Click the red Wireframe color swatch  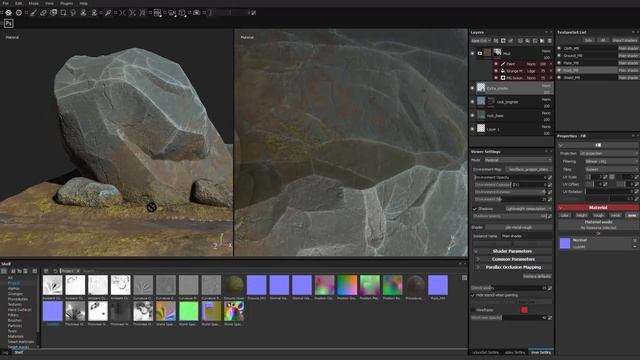pos(524,310)
